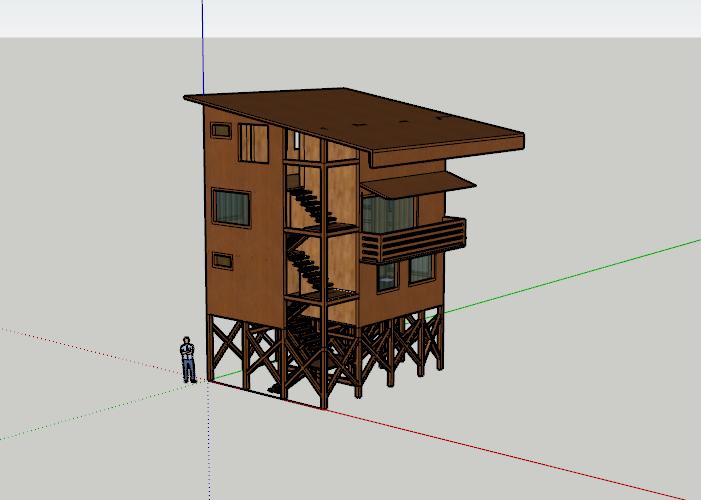Select the dotted red axis line at left
Image resolution: width=701 pixels, height=500 pixels.
(90, 350)
